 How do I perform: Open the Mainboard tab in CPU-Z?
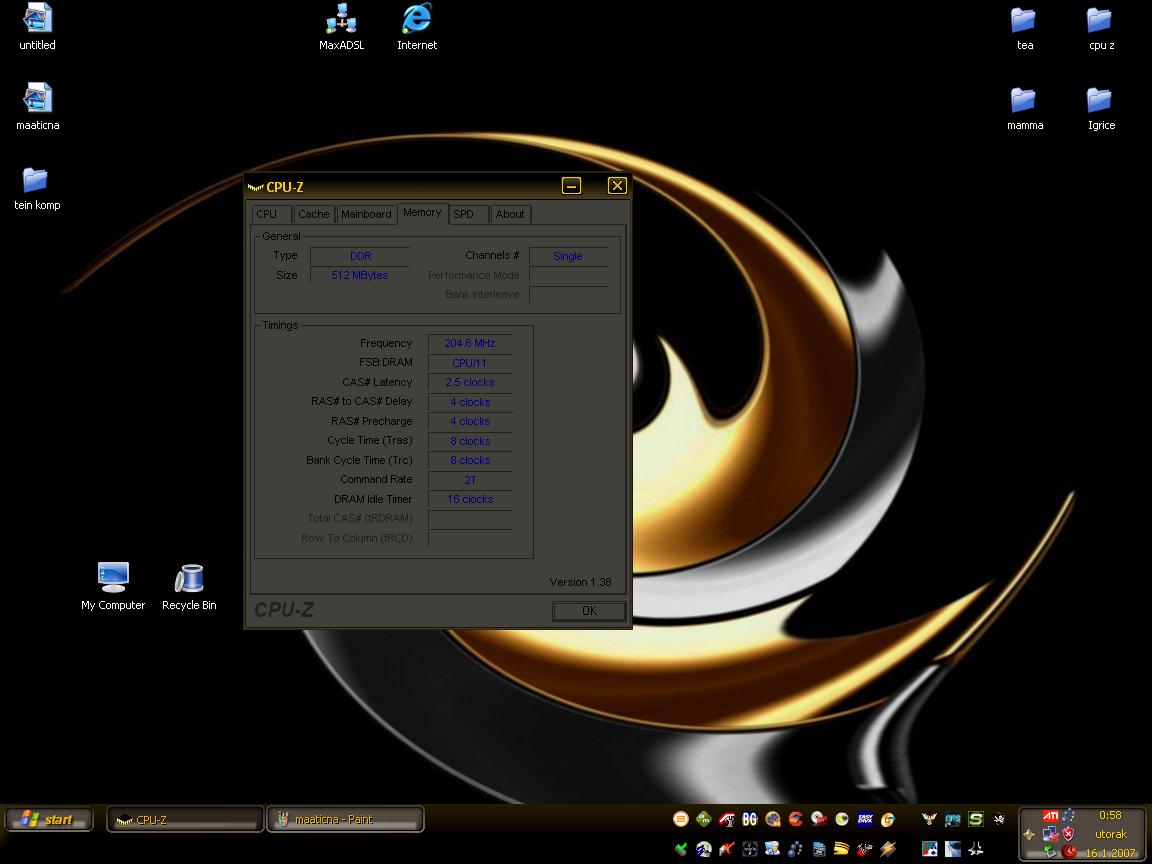point(366,214)
